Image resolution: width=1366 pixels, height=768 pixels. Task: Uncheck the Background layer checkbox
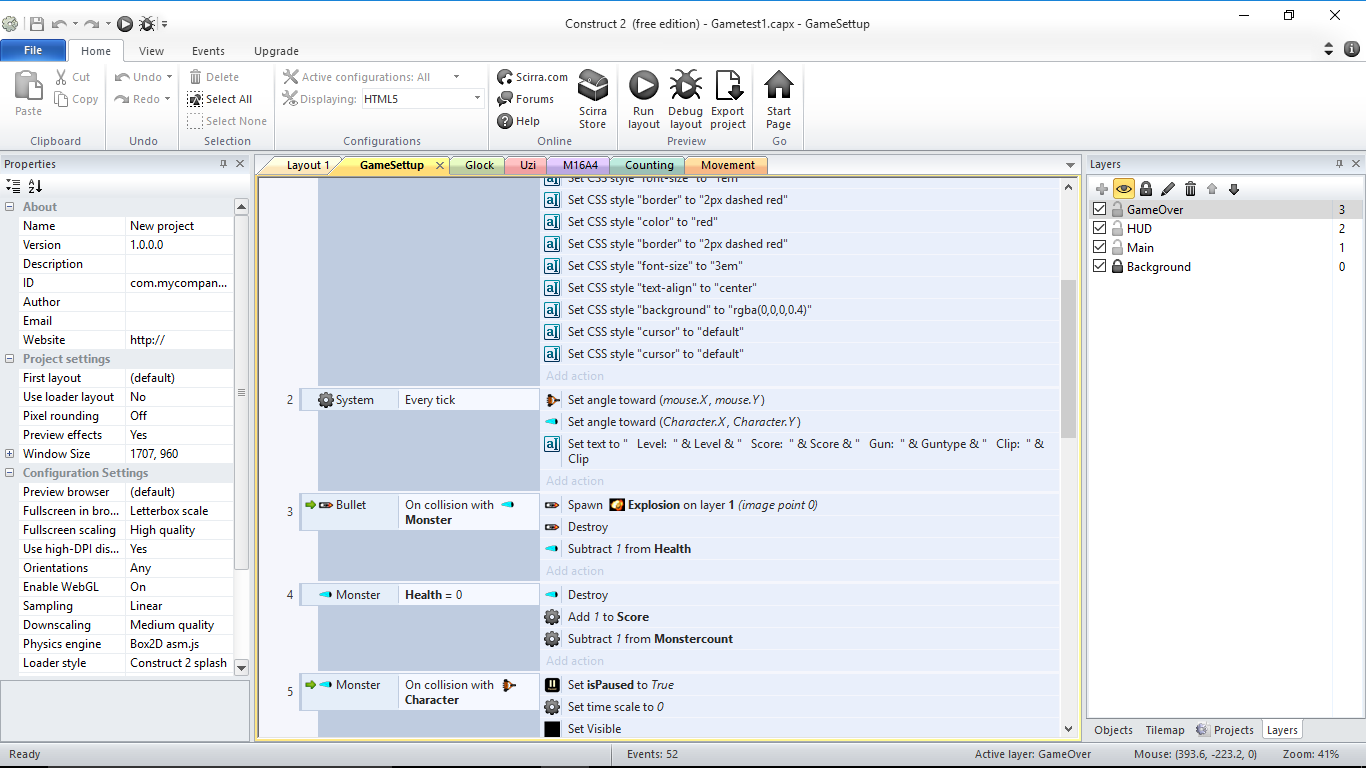(x=1100, y=267)
